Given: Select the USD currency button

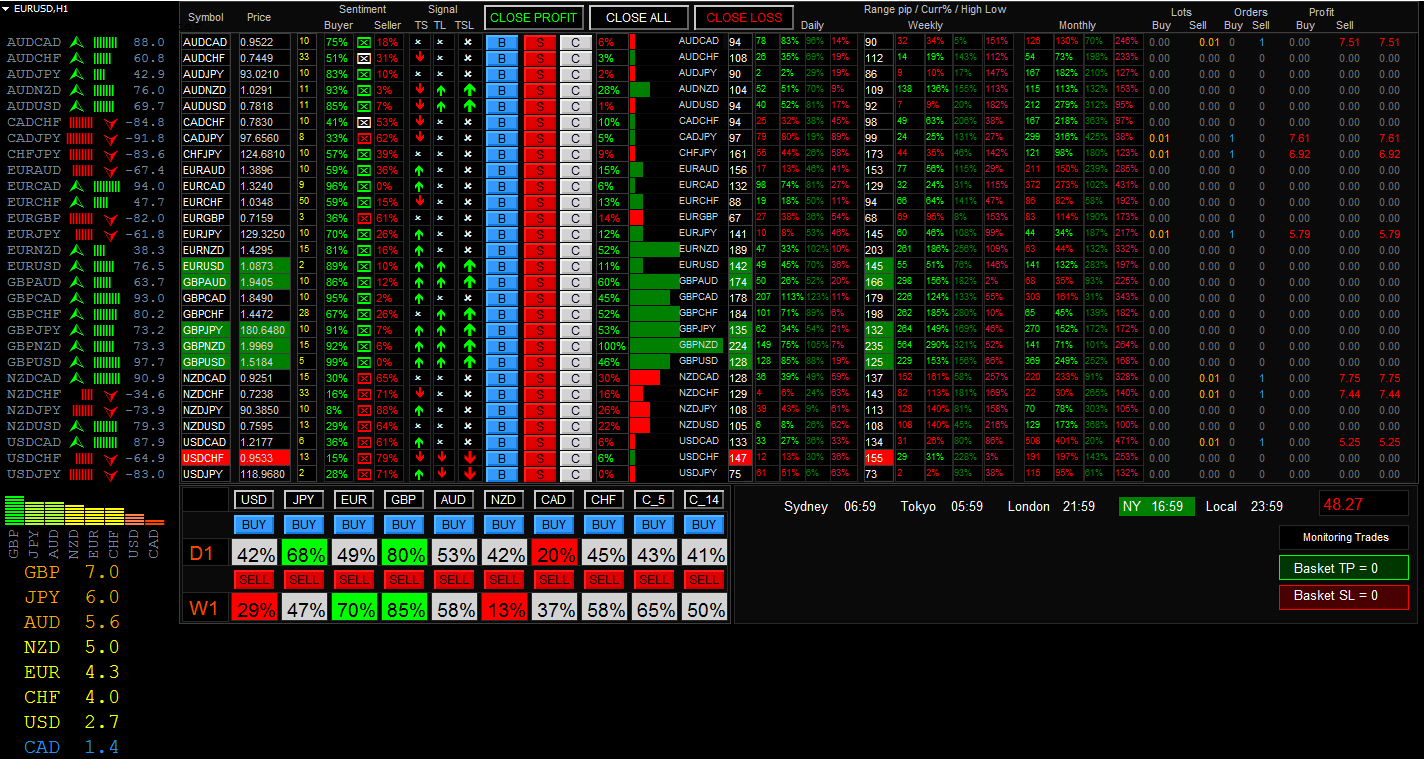Looking at the screenshot, I should click(254, 499).
